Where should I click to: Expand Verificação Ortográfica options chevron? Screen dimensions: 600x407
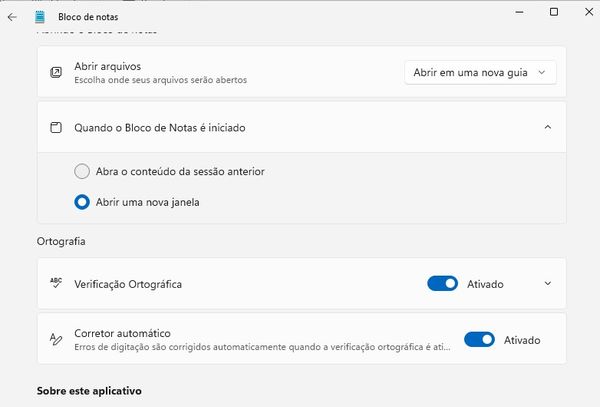coord(548,283)
